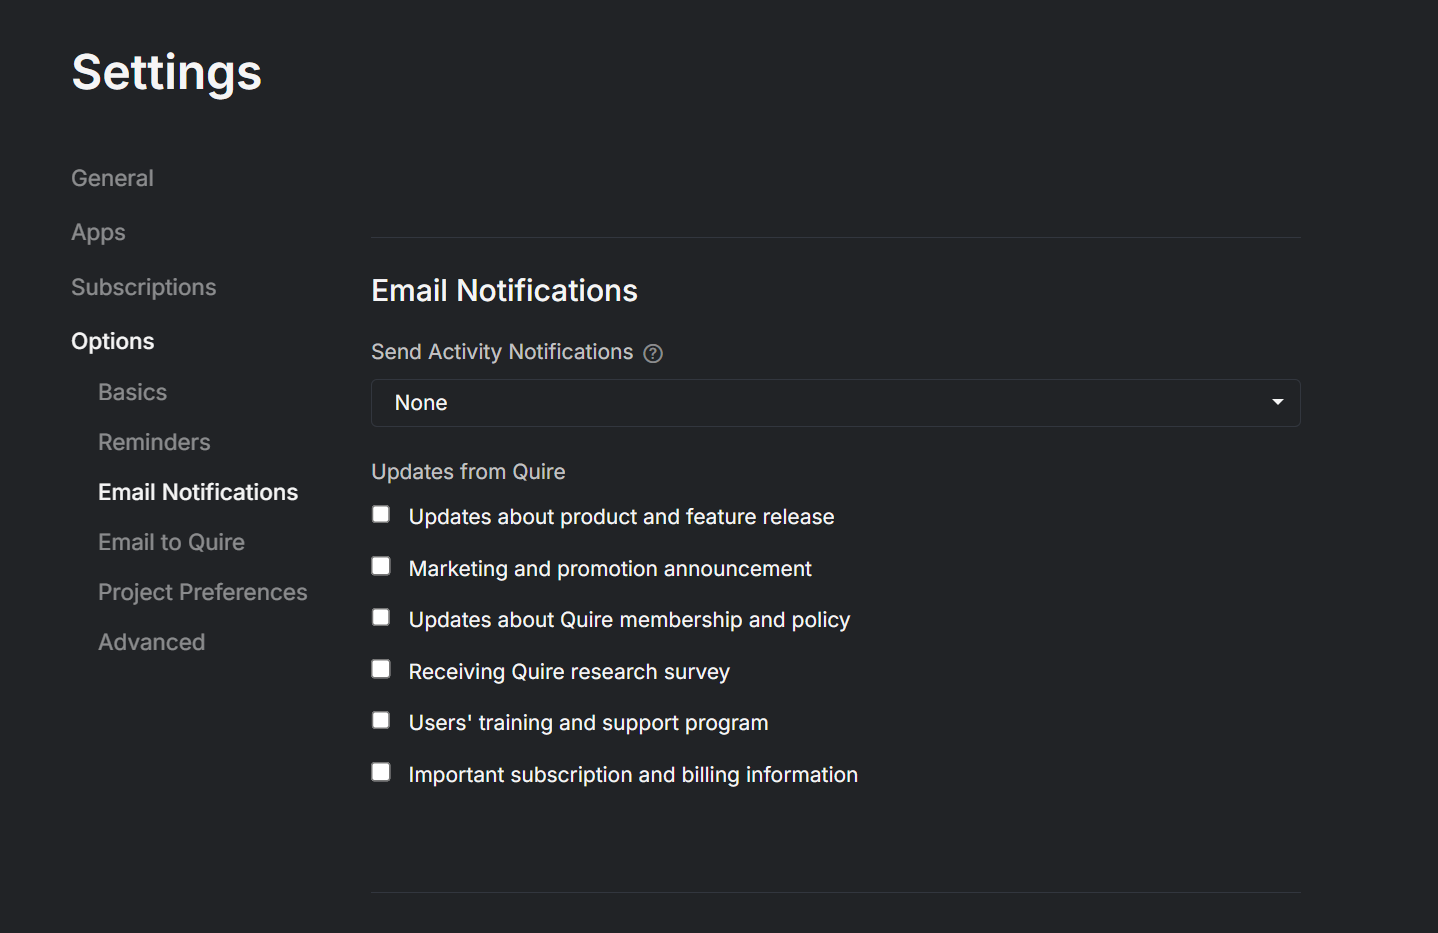The height and width of the screenshot is (933, 1438).
Task: Select Basics under Options
Action: point(132,392)
